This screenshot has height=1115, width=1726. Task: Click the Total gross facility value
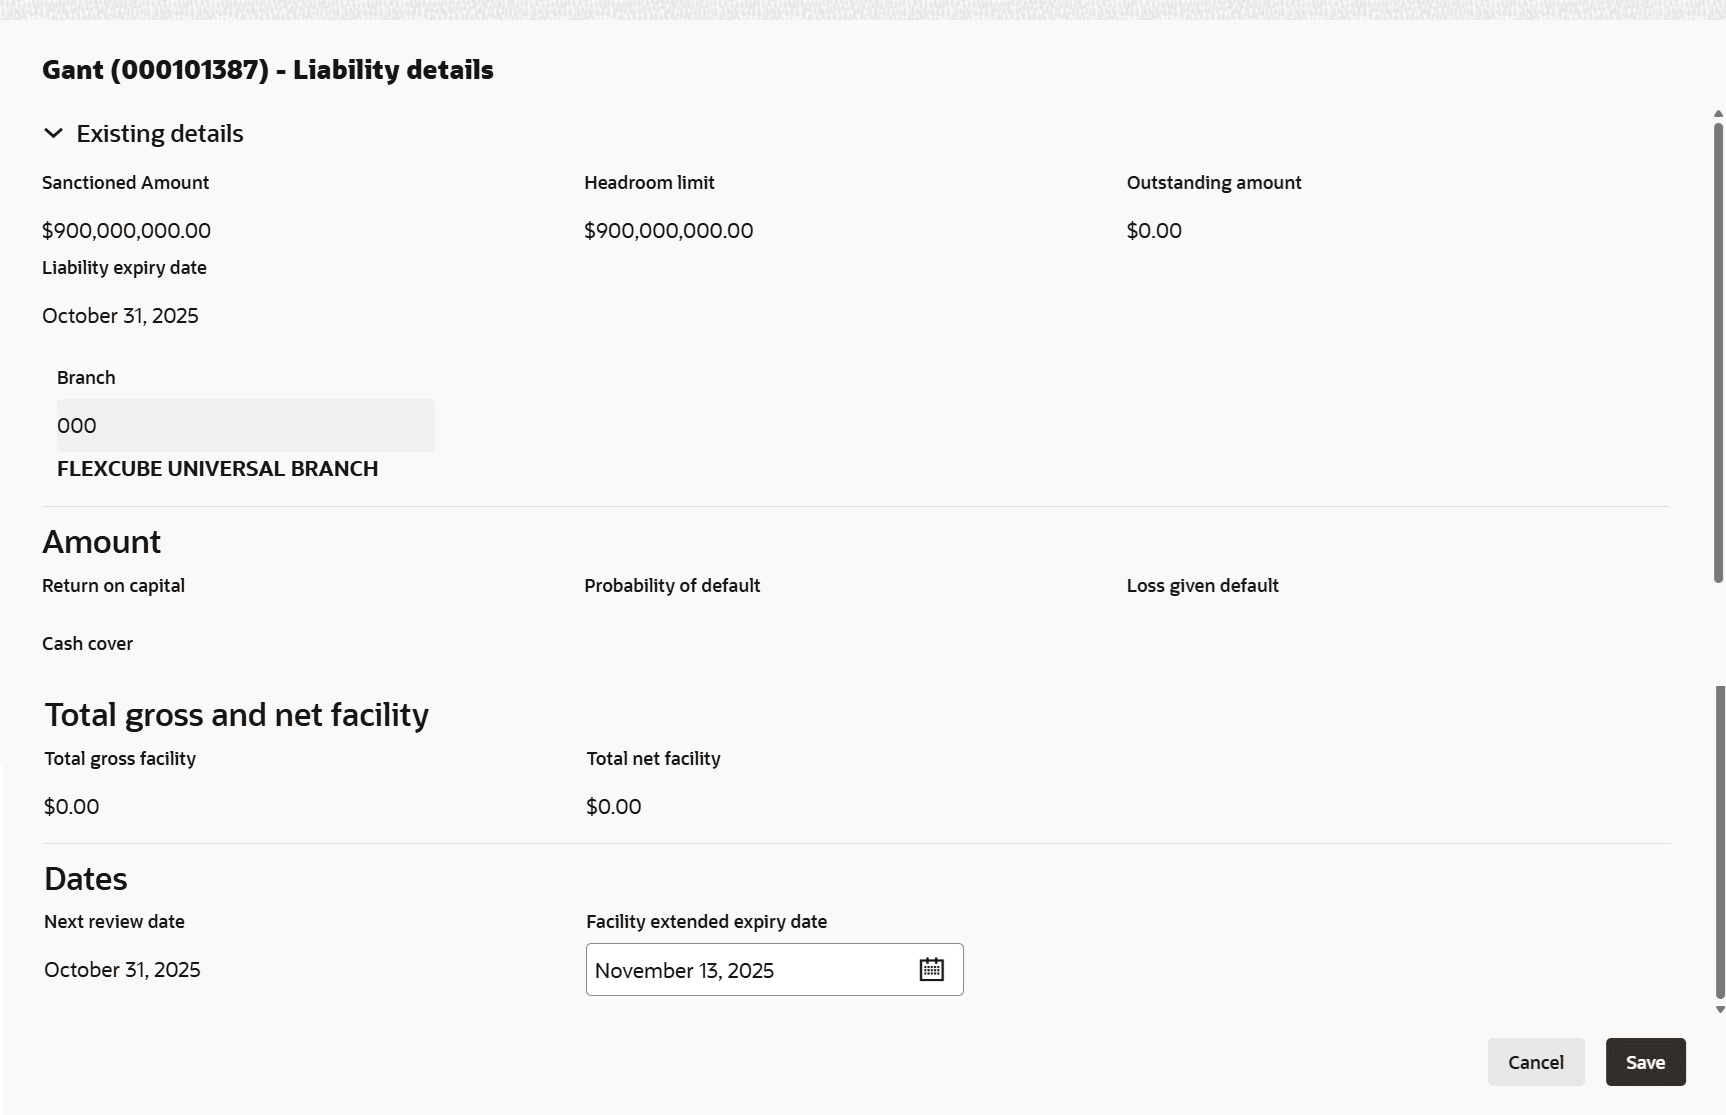[x=71, y=806]
